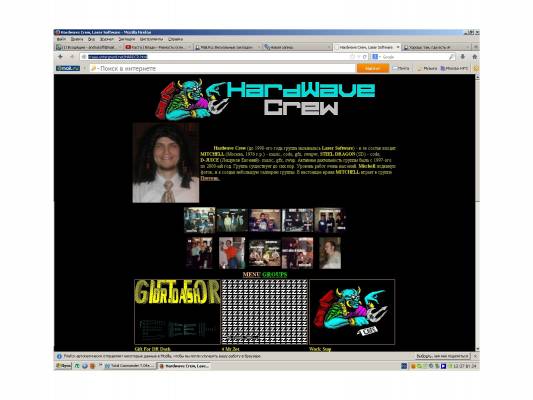Open the downloads arrow icon in toolbar
Screen dimensions: 533x400
pos(463,57)
